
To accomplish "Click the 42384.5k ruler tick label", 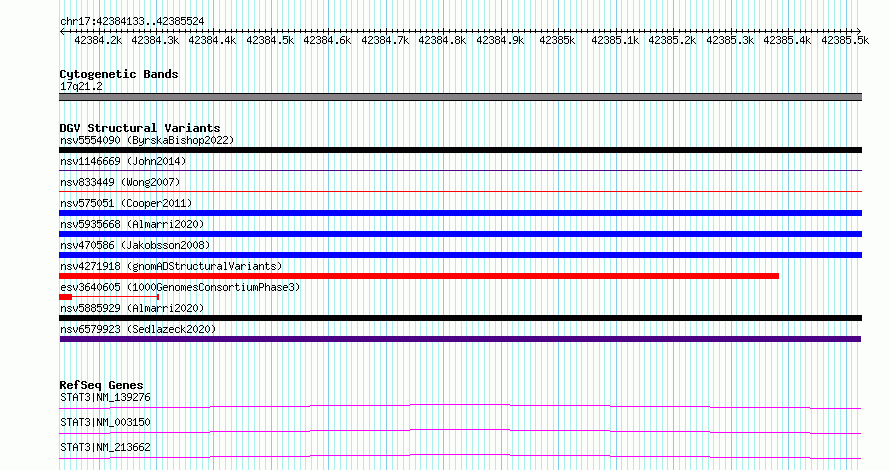I will pyautogui.click(x=270, y=41).
